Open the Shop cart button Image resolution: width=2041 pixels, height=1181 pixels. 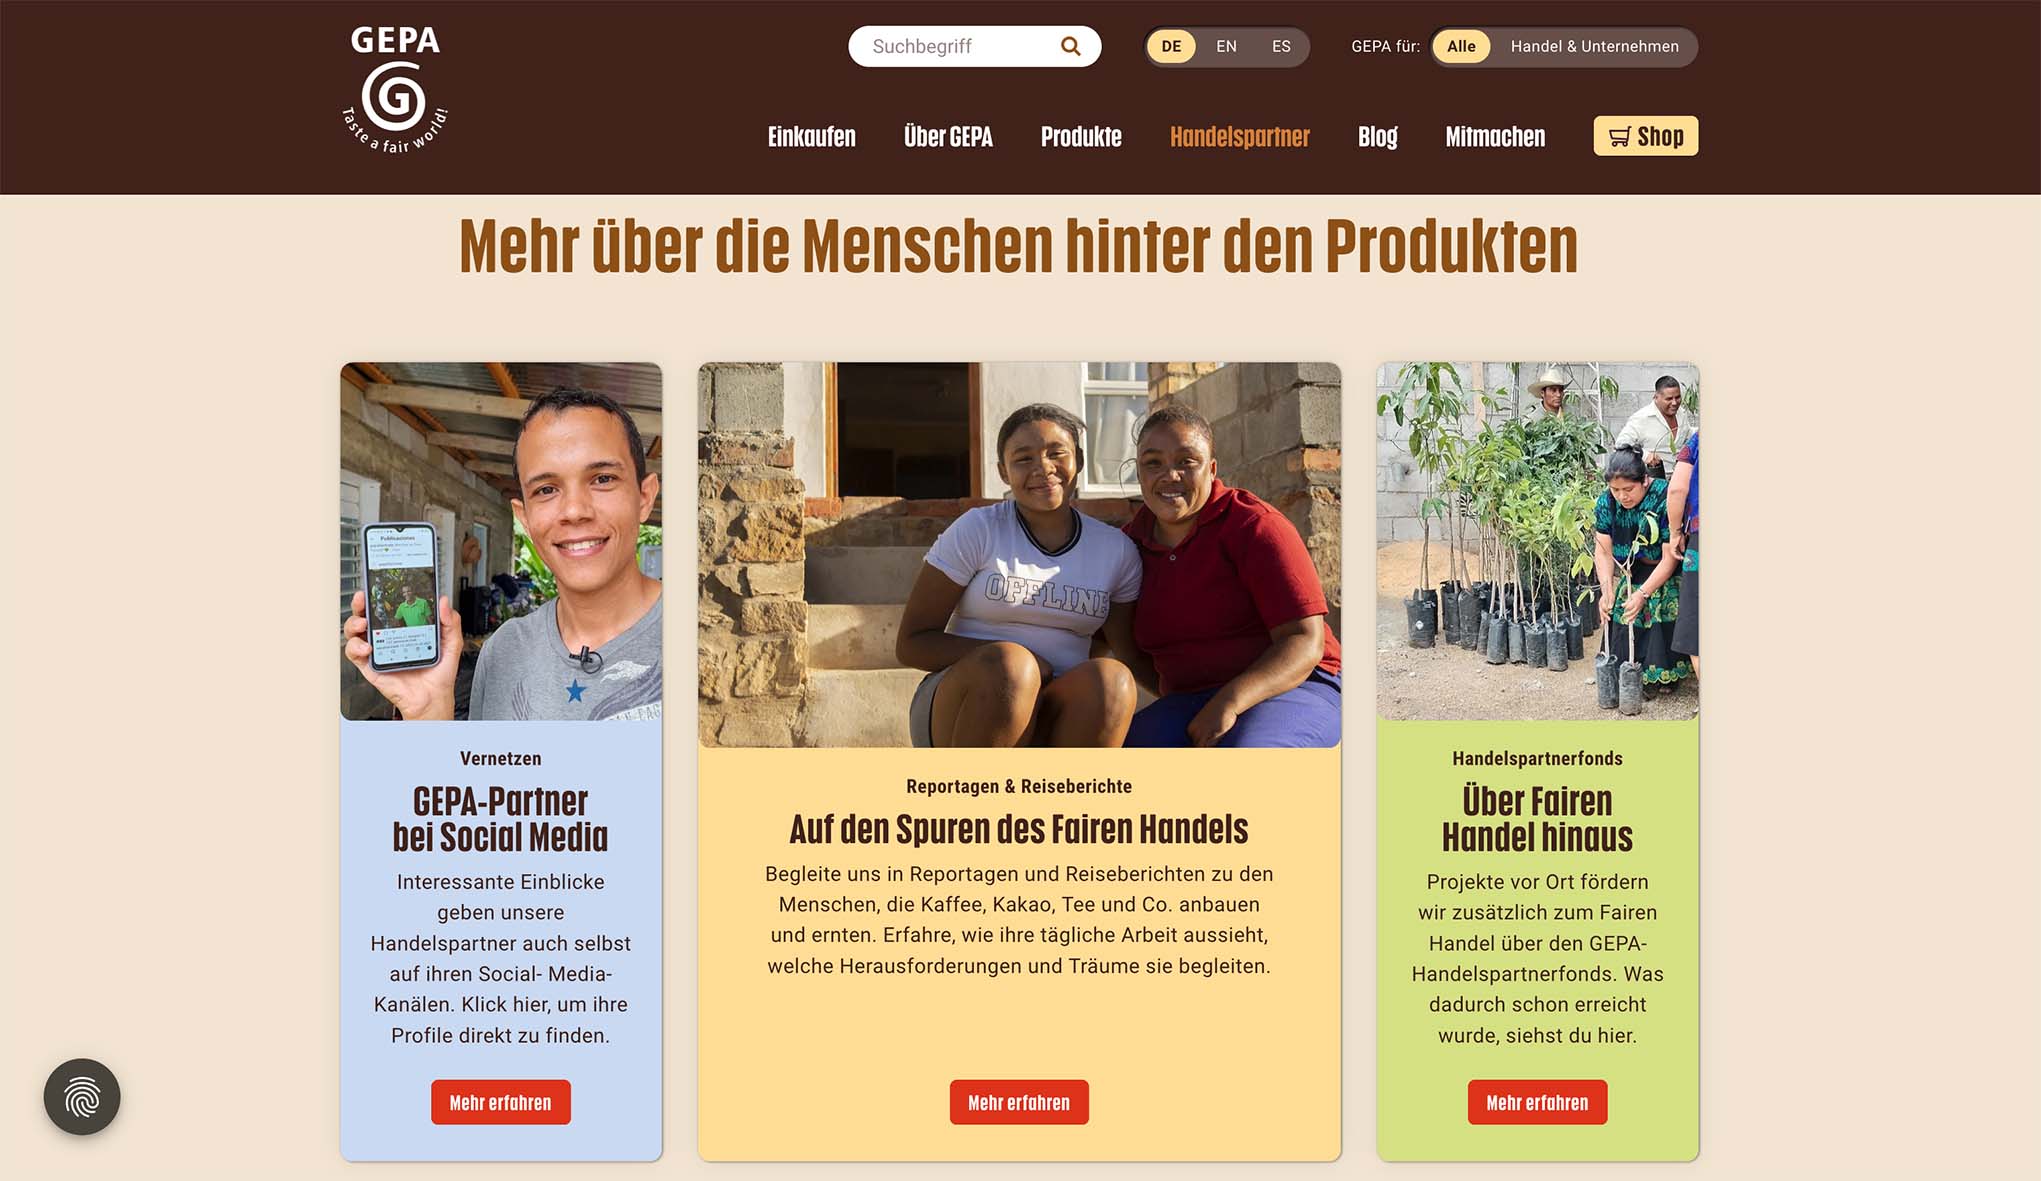tap(1645, 136)
